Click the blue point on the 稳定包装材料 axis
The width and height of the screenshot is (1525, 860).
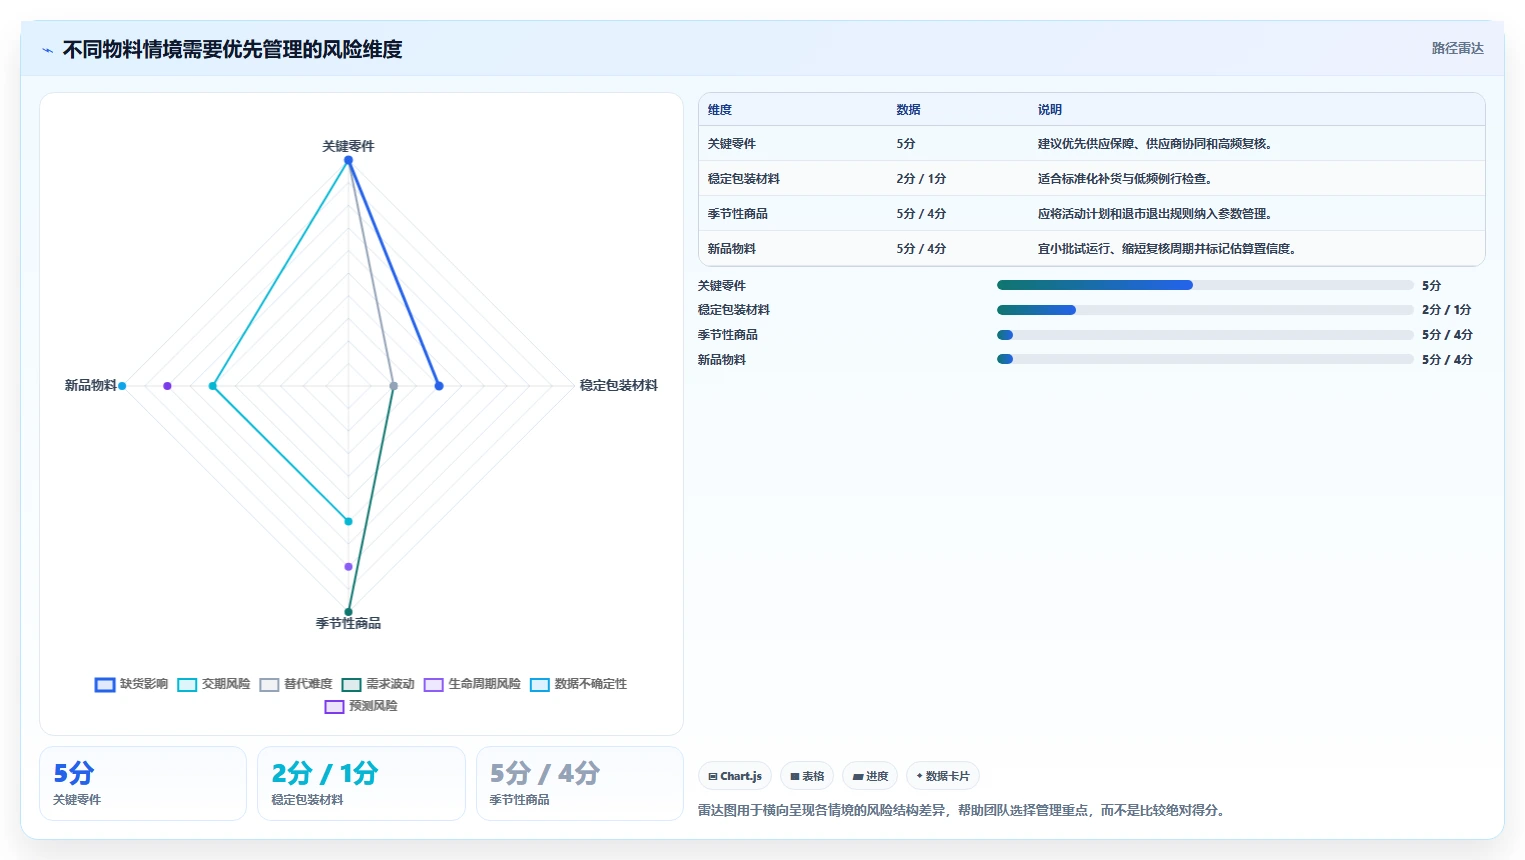click(439, 386)
